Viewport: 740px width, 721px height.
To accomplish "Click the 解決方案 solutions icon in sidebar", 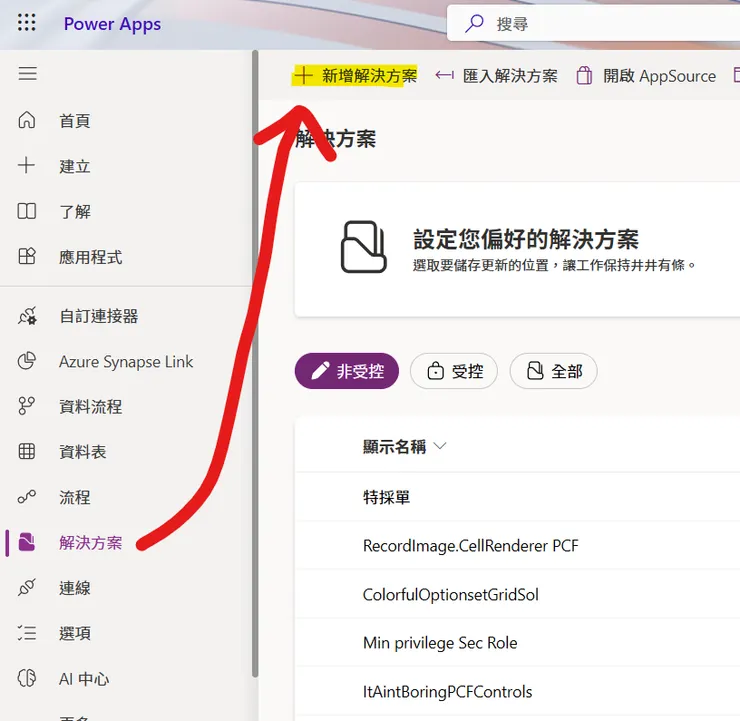I will point(26,542).
